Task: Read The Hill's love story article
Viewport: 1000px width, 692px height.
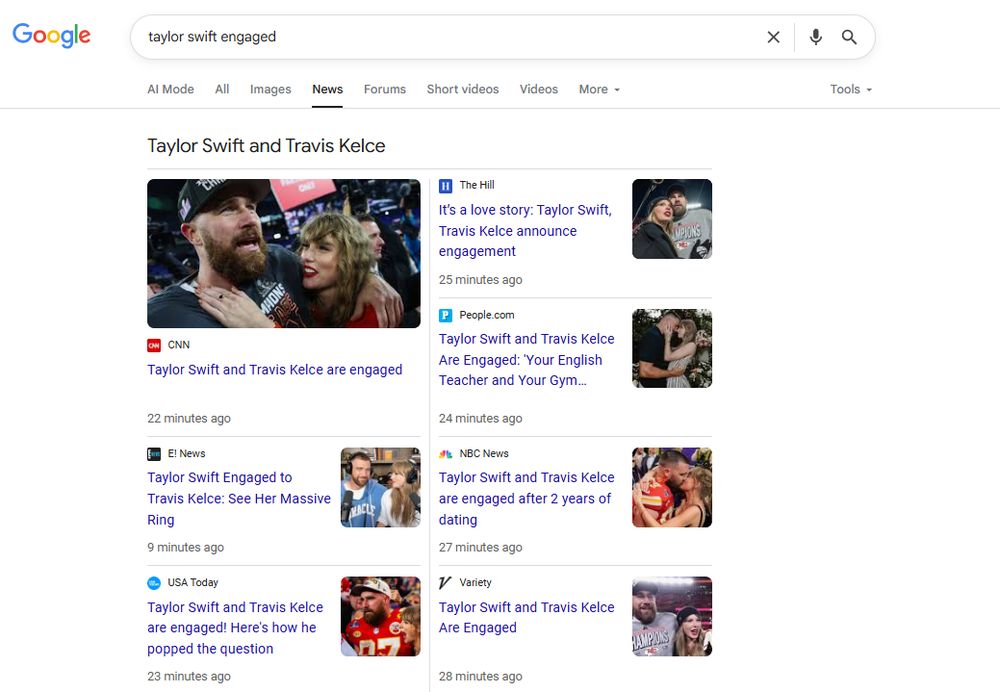Action: tap(525, 231)
